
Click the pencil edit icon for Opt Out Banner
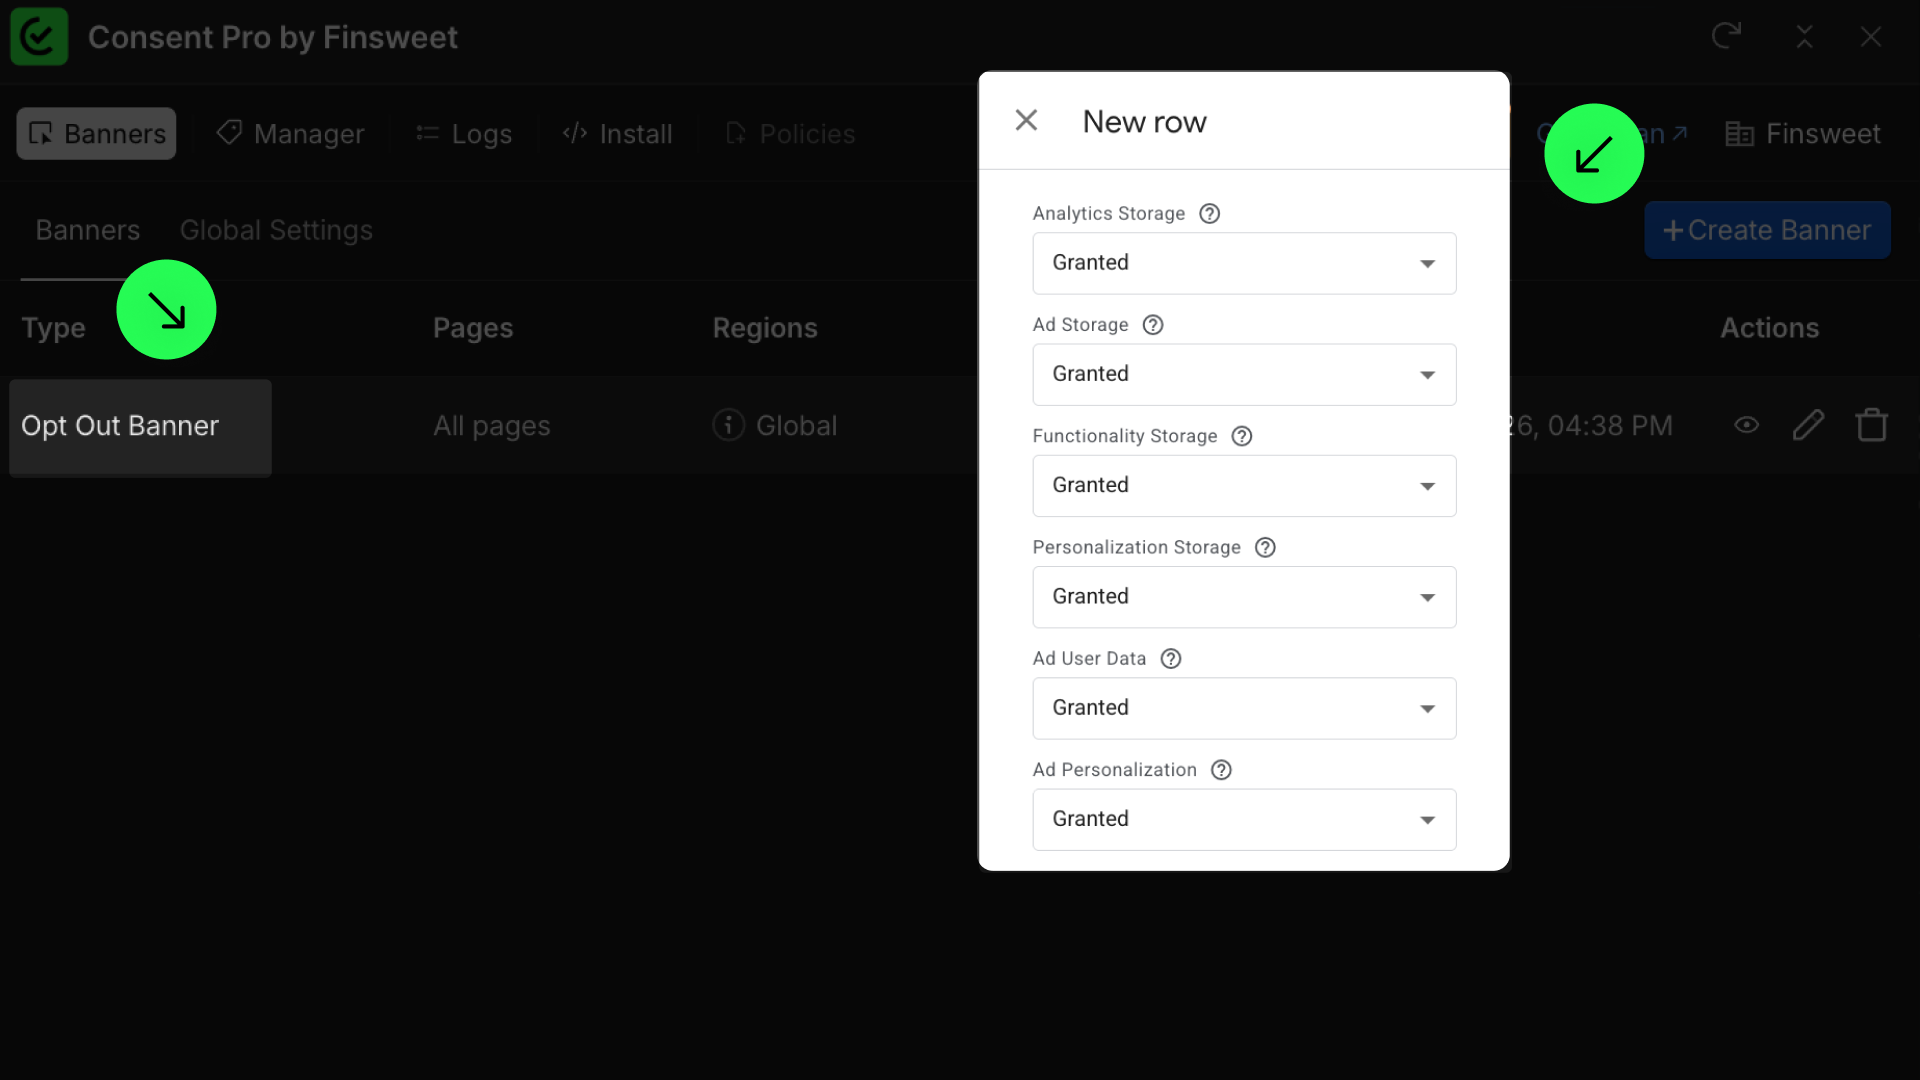click(1808, 426)
